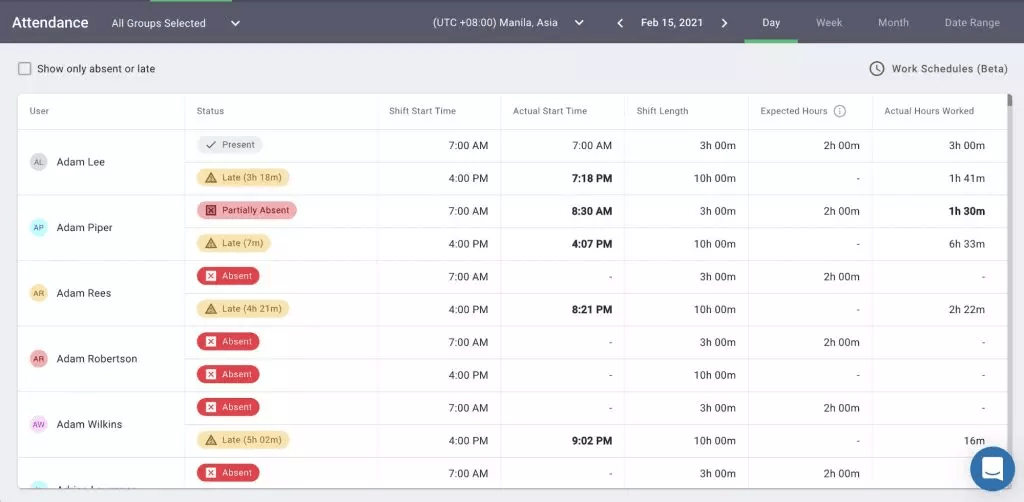The width and height of the screenshot is (1024, 502).
Task: Enable Show only absent or late
Action: click(25, 69)
